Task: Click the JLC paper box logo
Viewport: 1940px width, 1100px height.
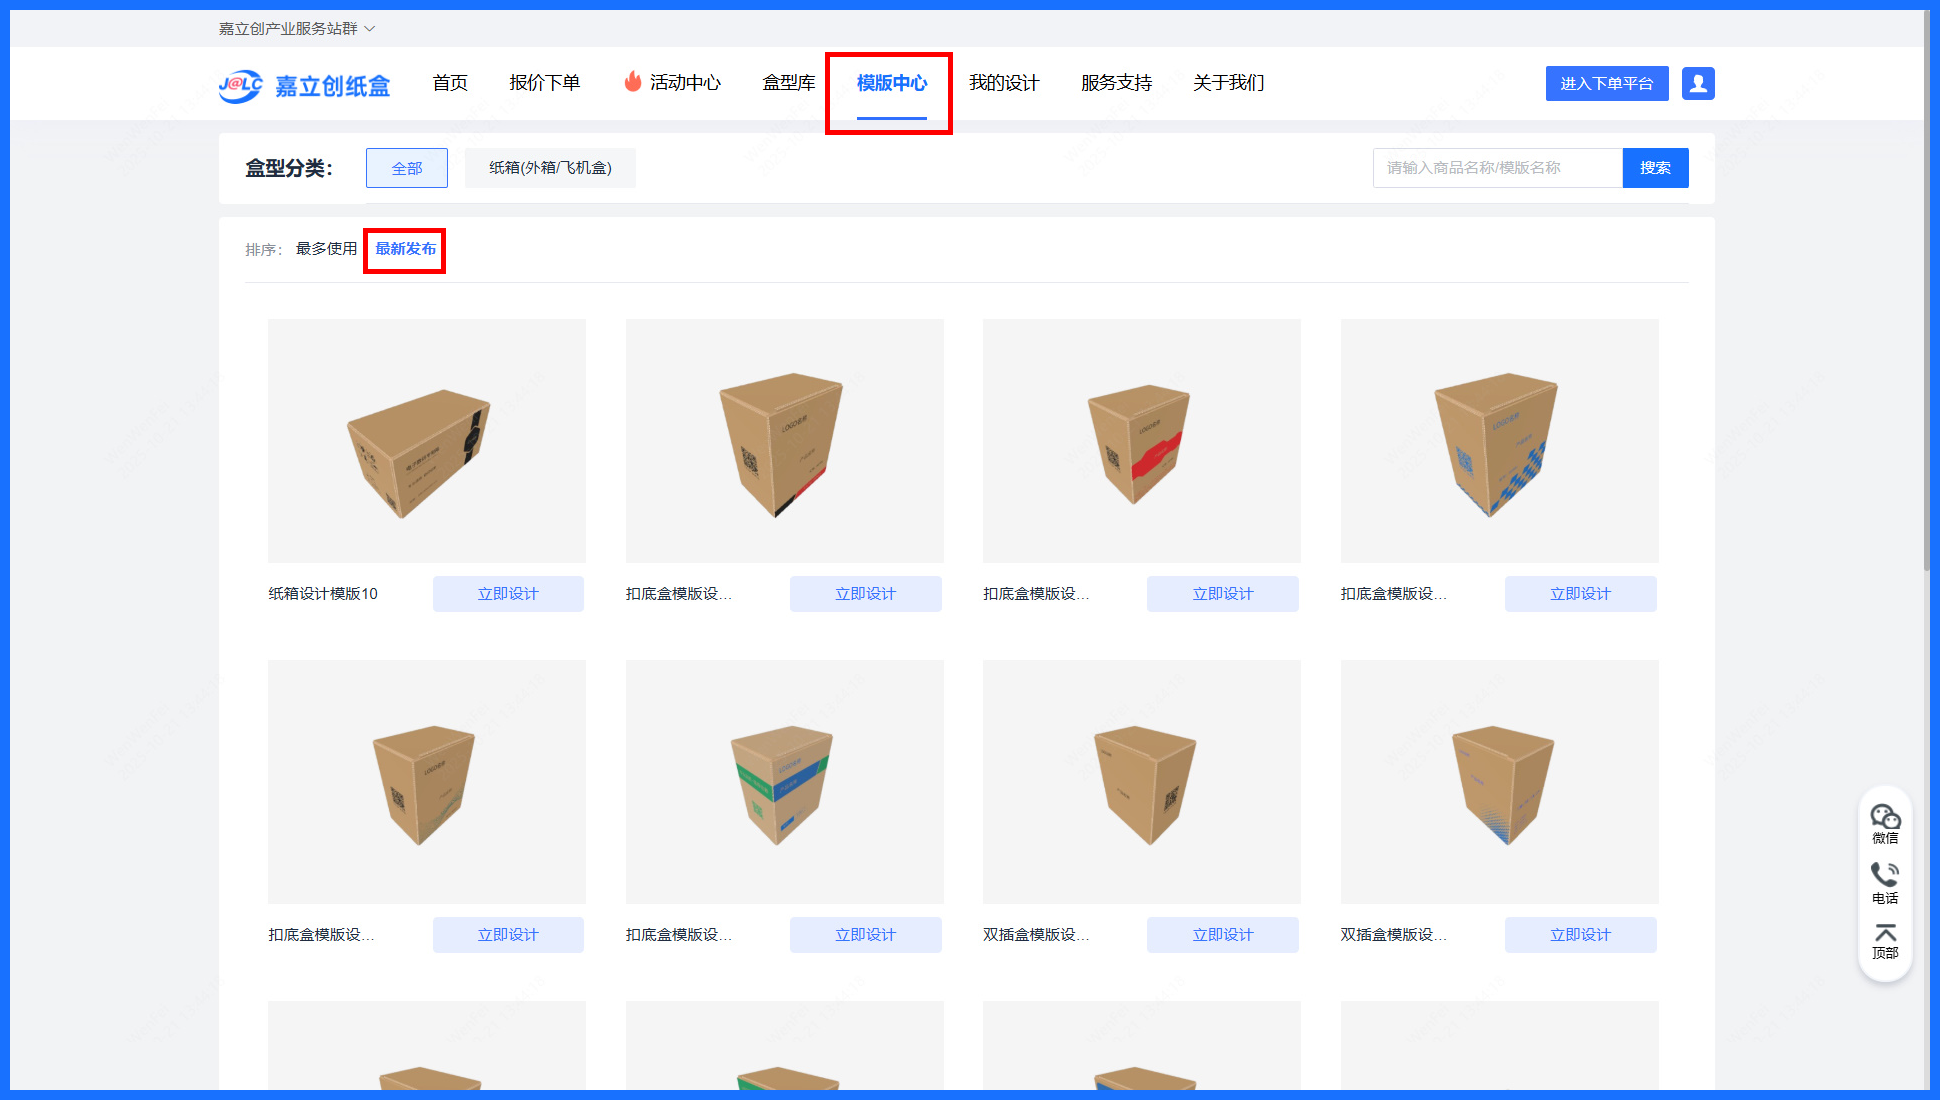Action: [304, 86]
